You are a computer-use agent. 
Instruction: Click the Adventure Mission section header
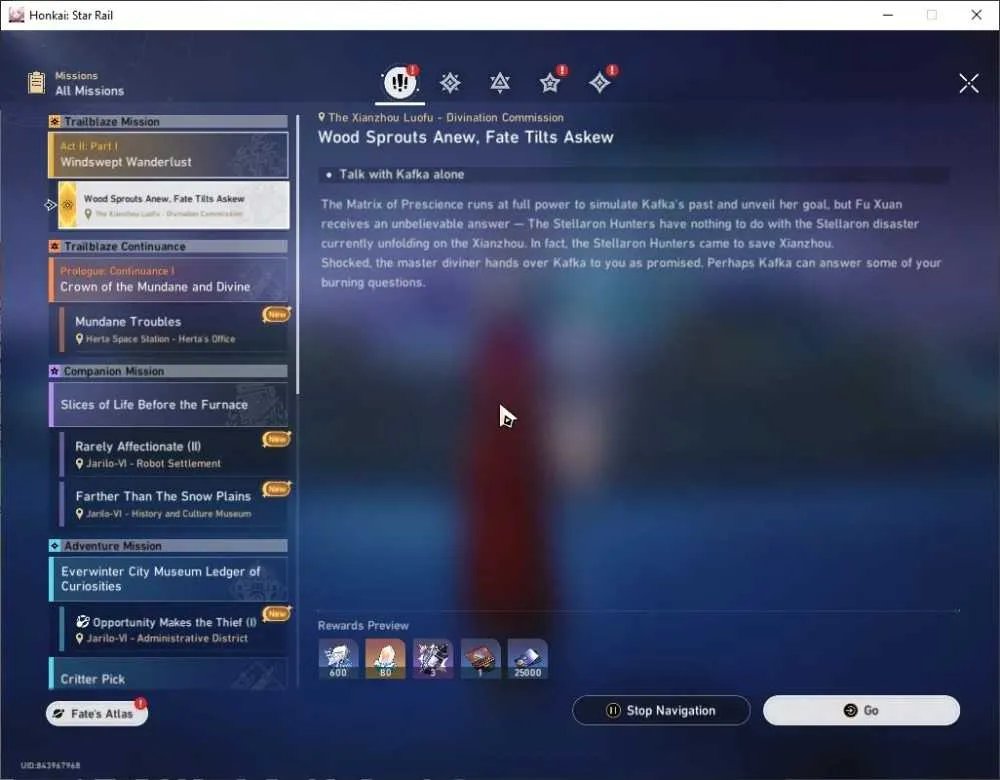pos(168,546)
